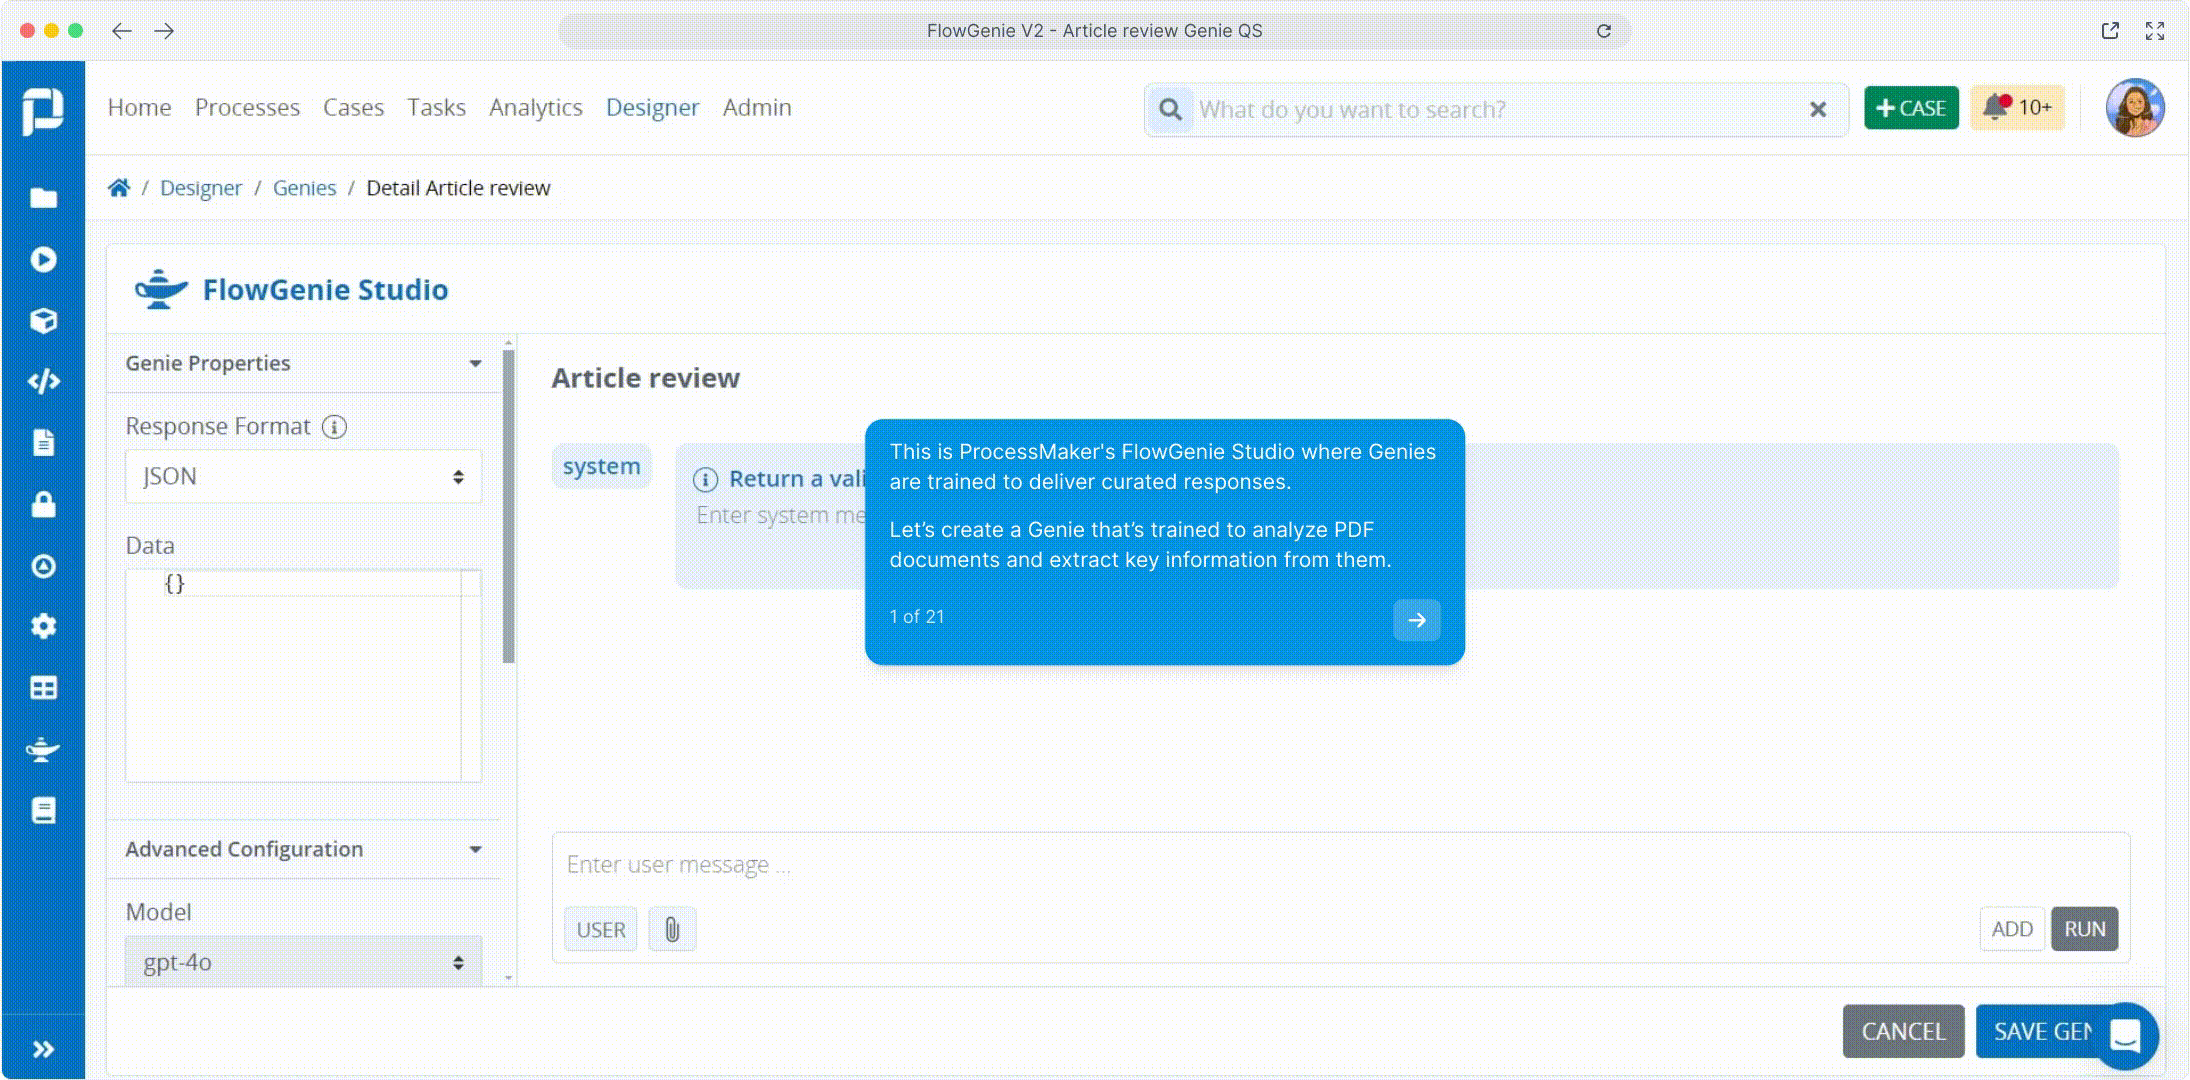Click the properties panel scrollbar
The width and height of the screenshot is (2190, 1080).
pyautogui.click(x=508, y=505)
